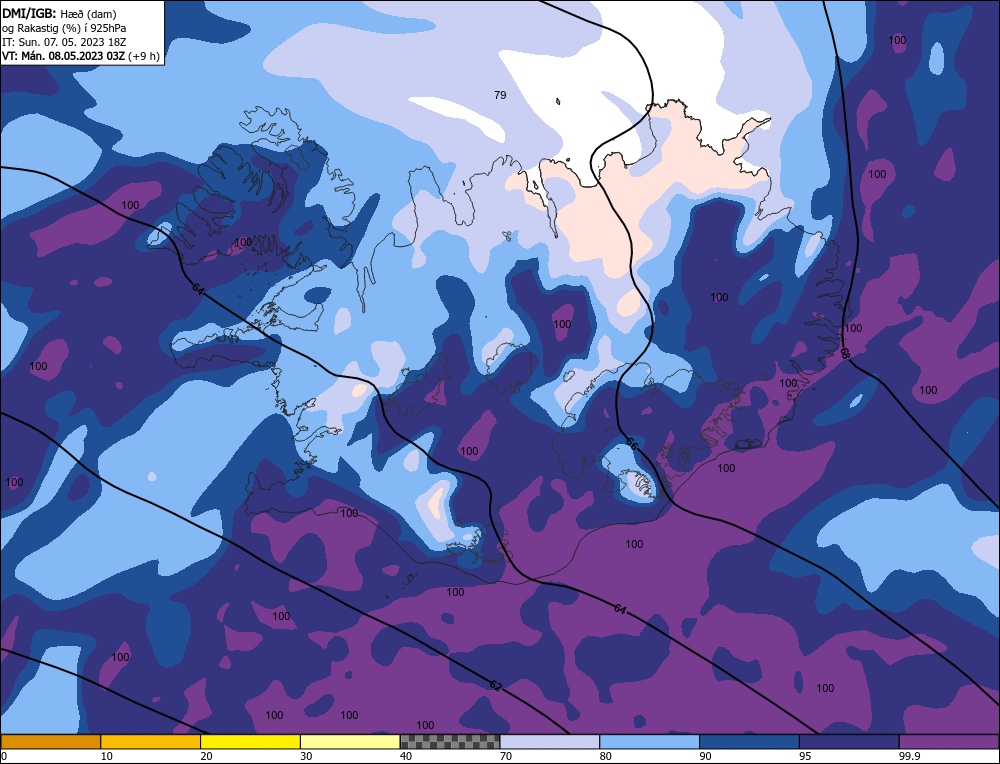Click the 90–95 dark blue legend swatch

pyautogui.click(x=749, y=741)
